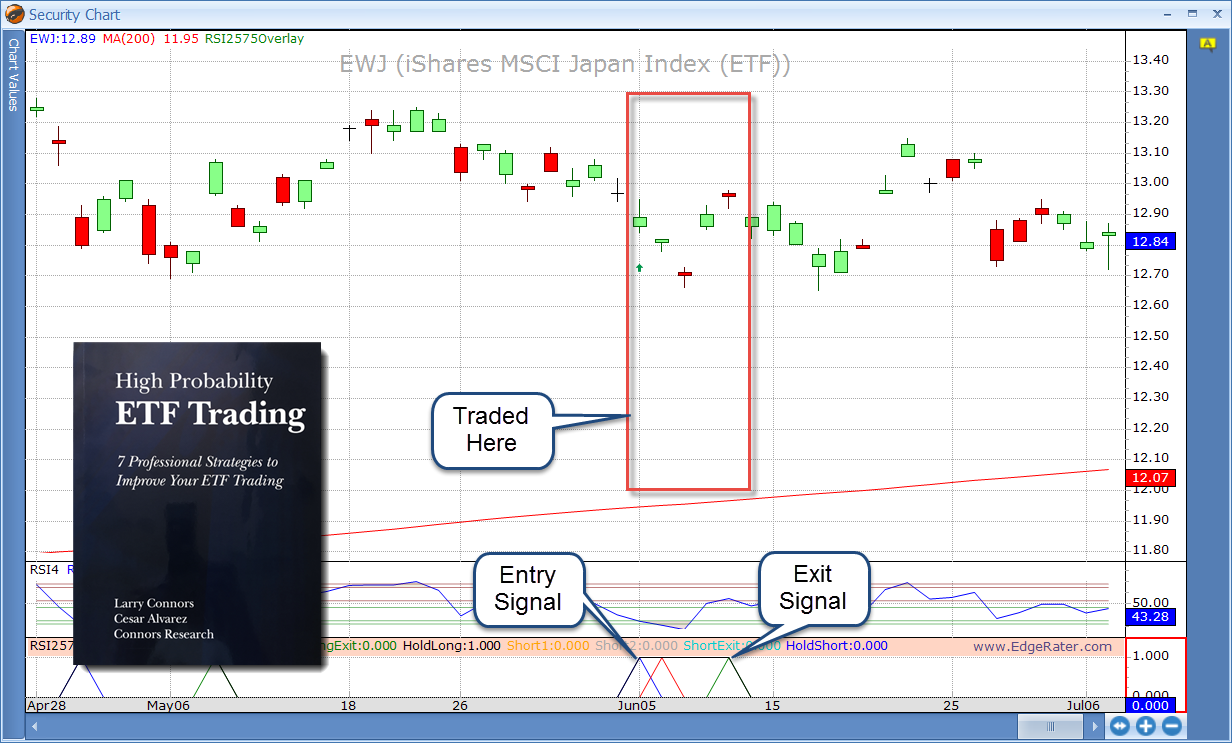Minimize the Security Chart window
Image resolution: width=1232 pixels, height=743 pixels.
(x=1166, y=14)
